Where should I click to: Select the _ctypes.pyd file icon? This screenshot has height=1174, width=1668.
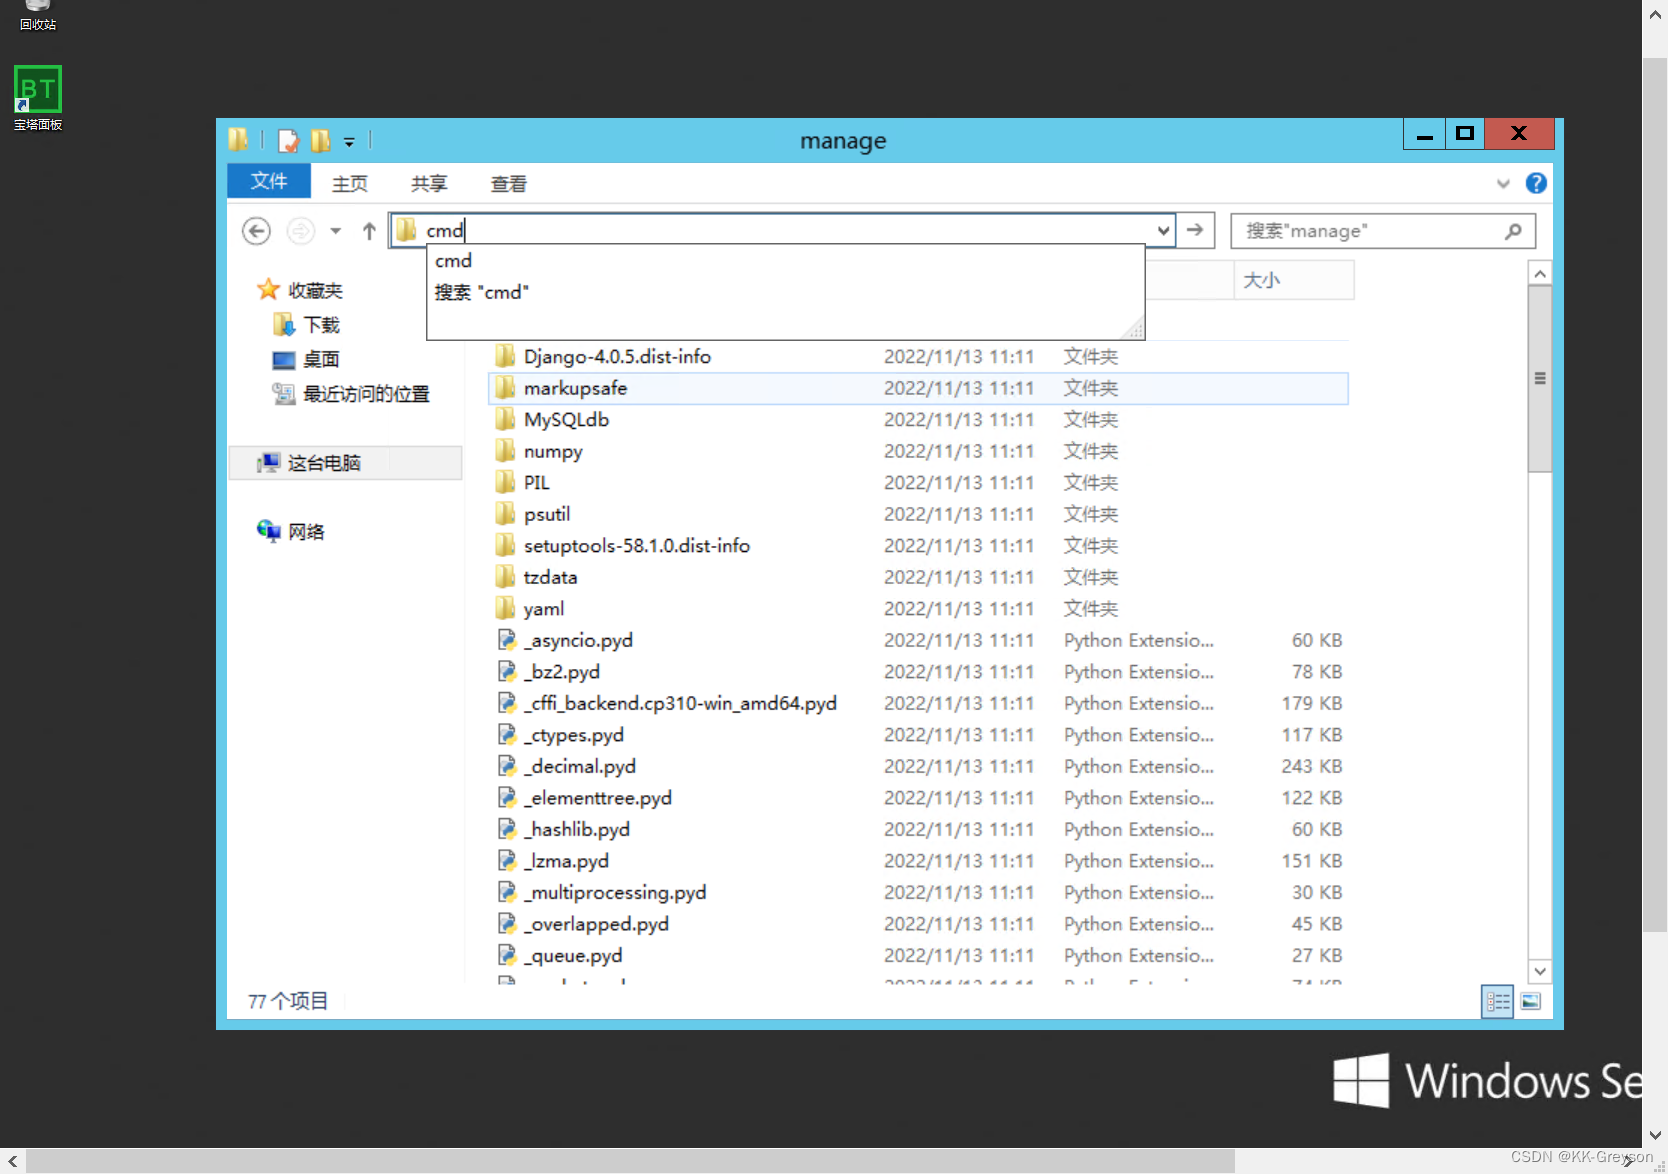[x=507, y=735]
